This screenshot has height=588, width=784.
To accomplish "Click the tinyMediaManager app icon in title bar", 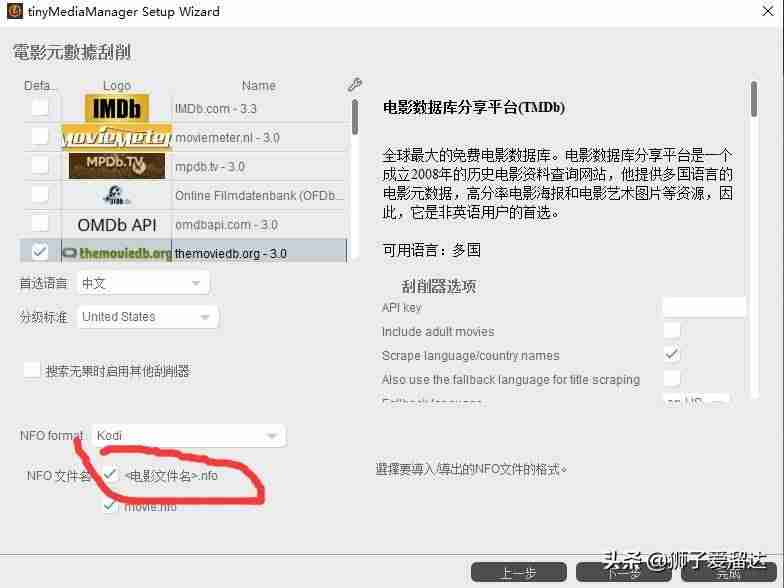I will pos(14,10).
